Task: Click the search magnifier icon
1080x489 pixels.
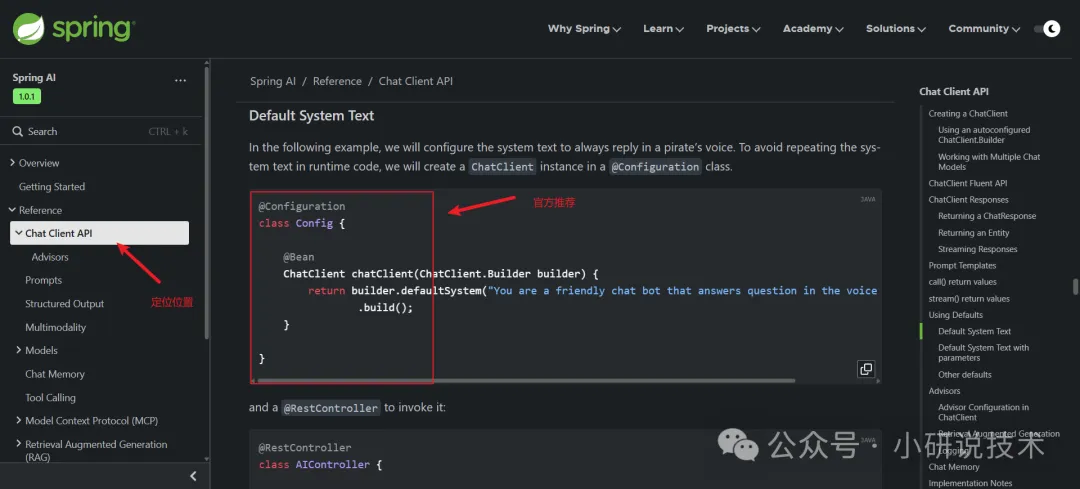Action: [x=18, y=132]
